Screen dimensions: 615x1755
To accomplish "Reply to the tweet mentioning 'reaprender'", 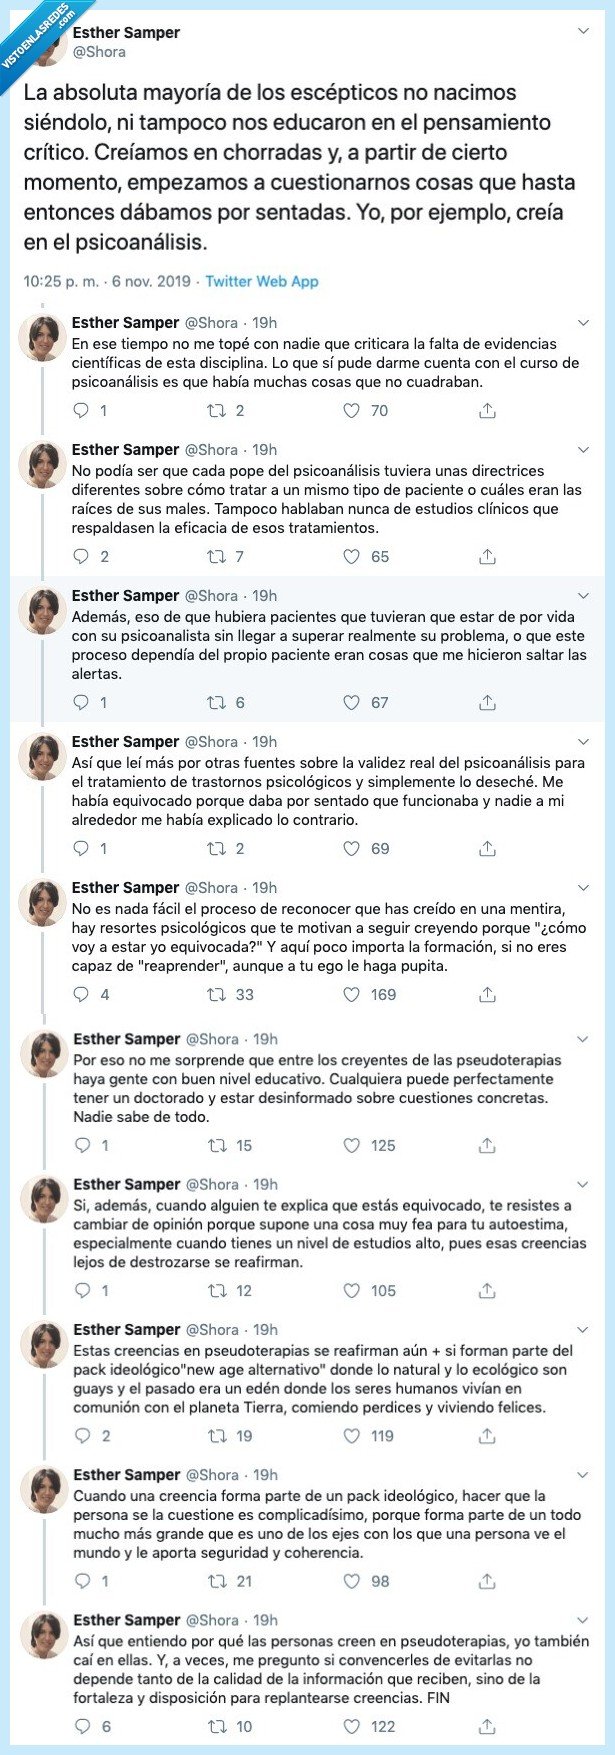I will click(x=80, y=994).
